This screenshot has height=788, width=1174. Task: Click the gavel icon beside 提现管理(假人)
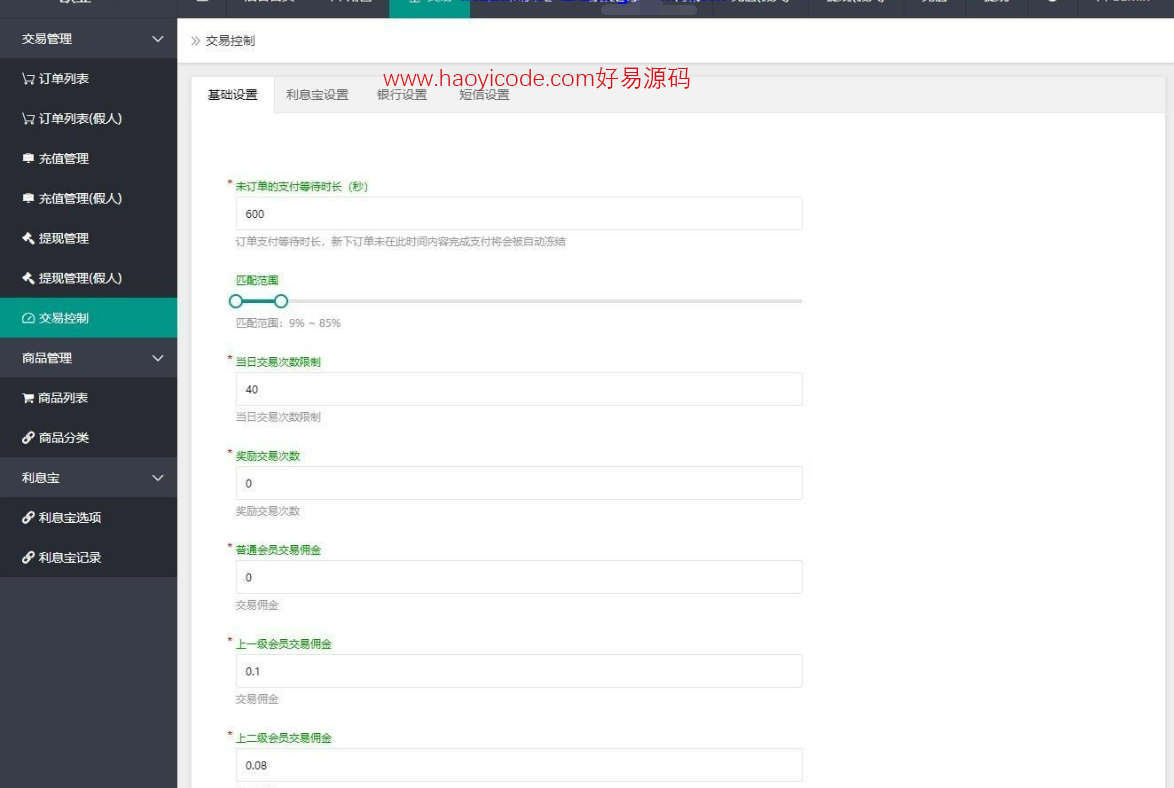[28, 279]
